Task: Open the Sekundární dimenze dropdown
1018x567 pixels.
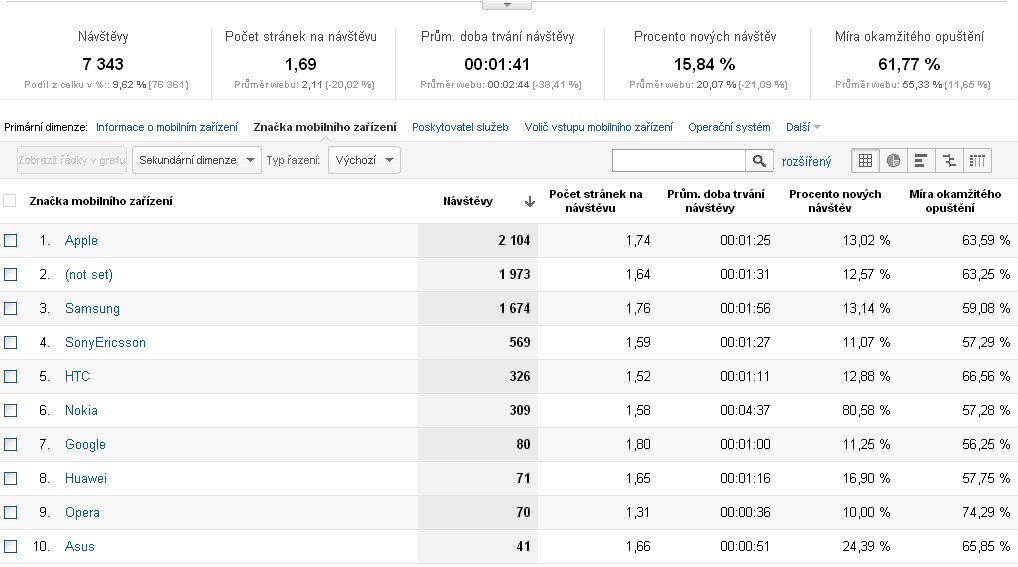Action: pyautogui.click(x=197, y=160)
